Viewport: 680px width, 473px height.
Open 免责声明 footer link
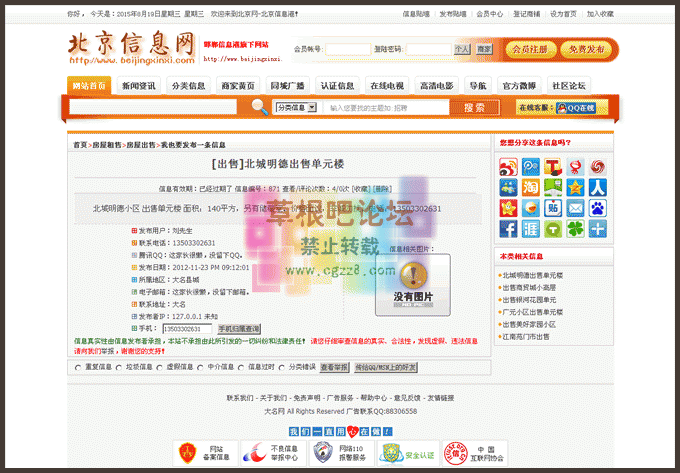click(307, 398)
